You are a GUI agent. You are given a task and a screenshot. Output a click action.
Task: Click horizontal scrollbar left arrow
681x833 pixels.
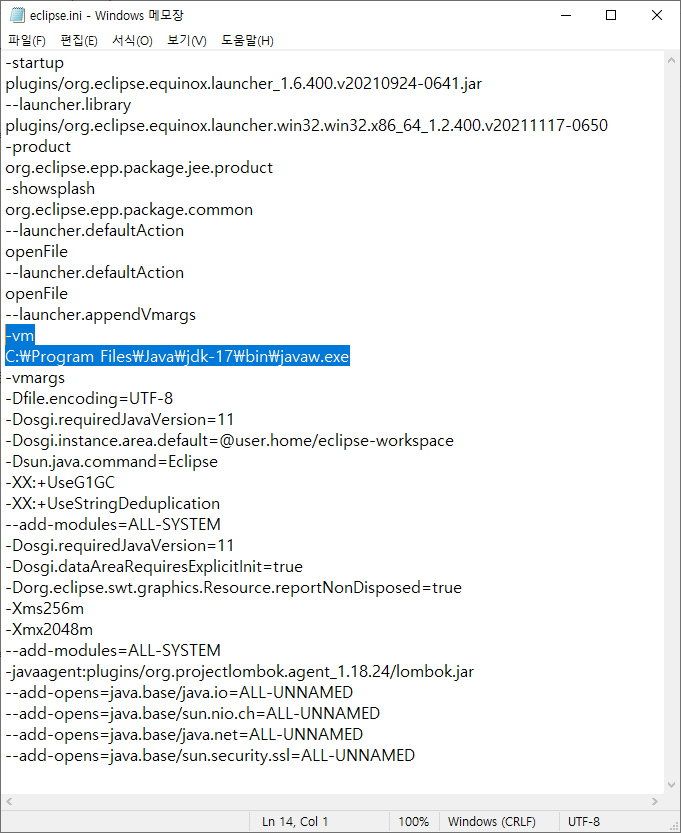click(x=9, y=802)
